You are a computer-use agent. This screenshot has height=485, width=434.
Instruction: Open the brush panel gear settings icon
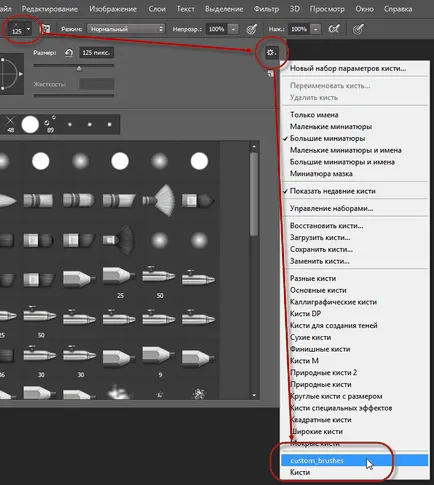pos(271,52)
